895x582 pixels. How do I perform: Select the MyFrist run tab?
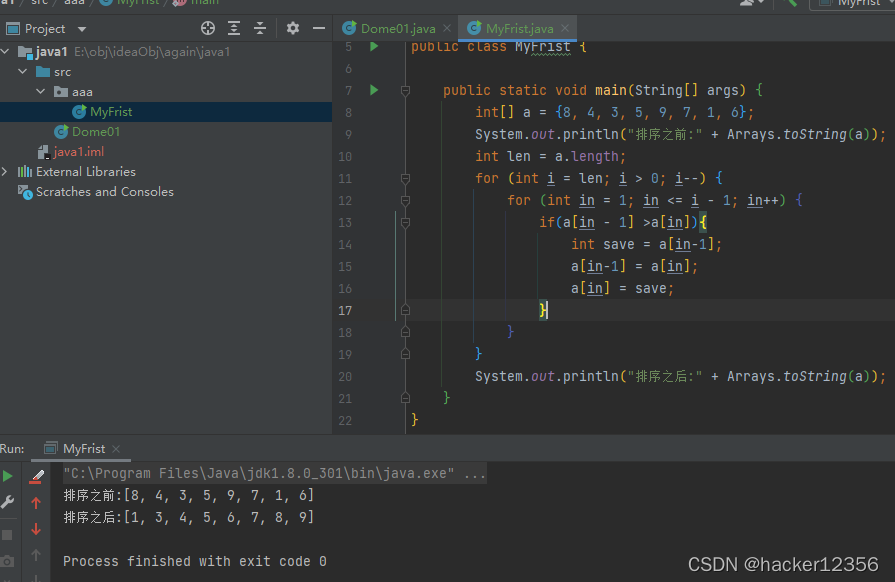83,449
